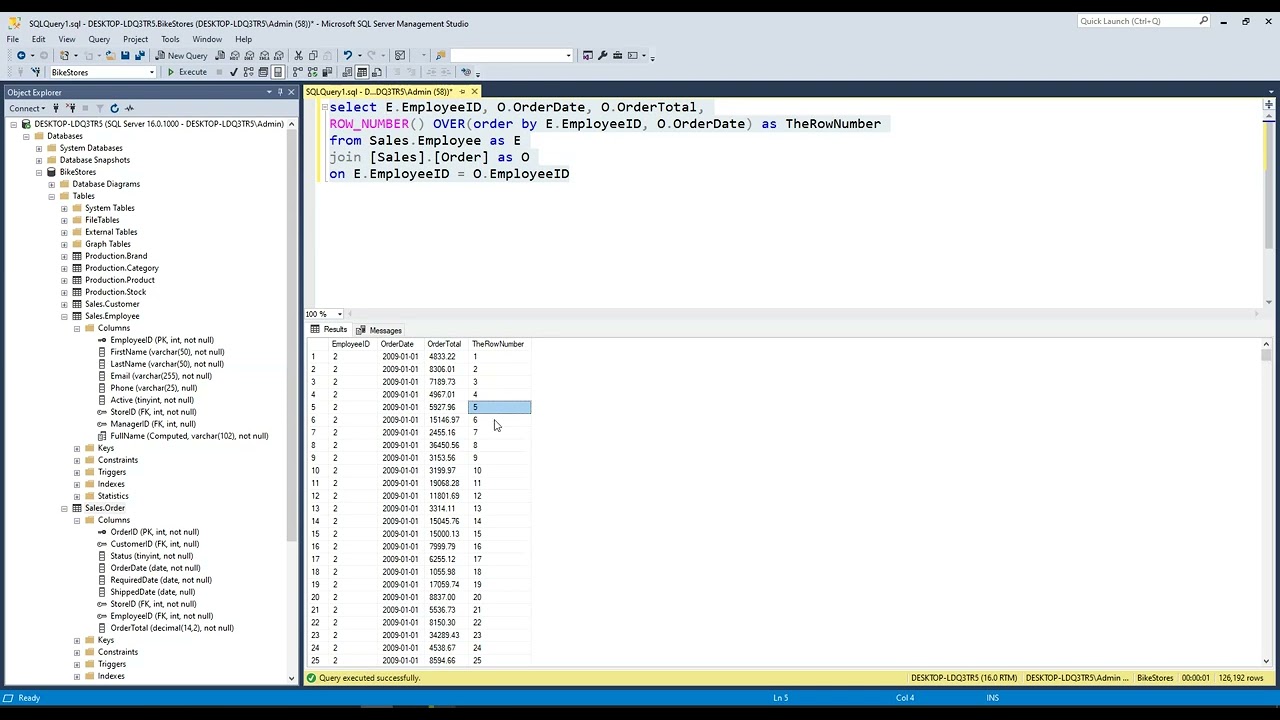Open the Tools menu
Image resolution: width=1280 pixels, height=720 pixels.
(170, 39)
